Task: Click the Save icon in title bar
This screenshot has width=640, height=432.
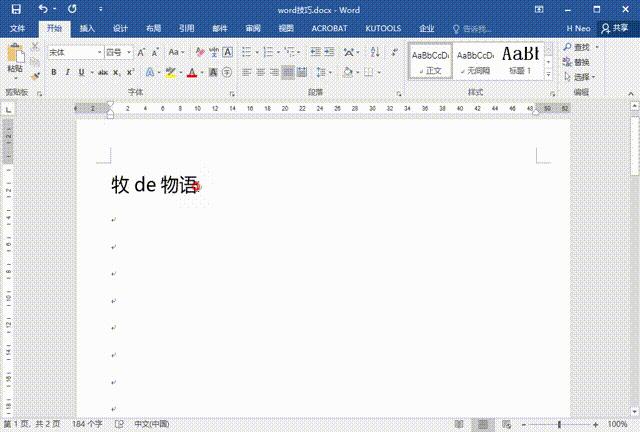Action: click(16, 9)
